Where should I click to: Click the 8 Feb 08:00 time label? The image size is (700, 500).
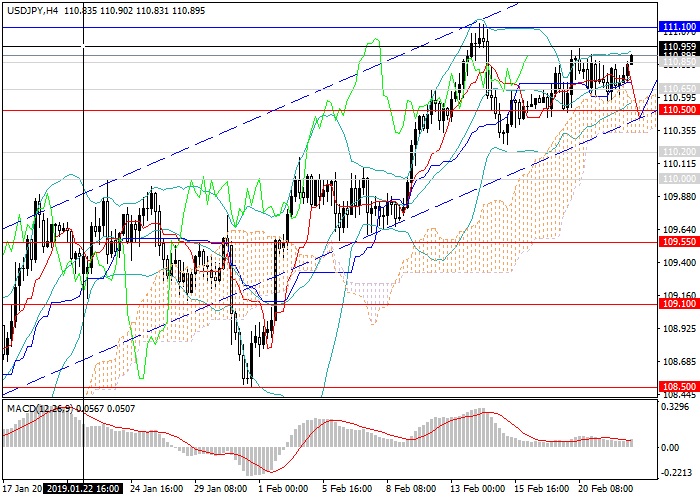(409, 489)
